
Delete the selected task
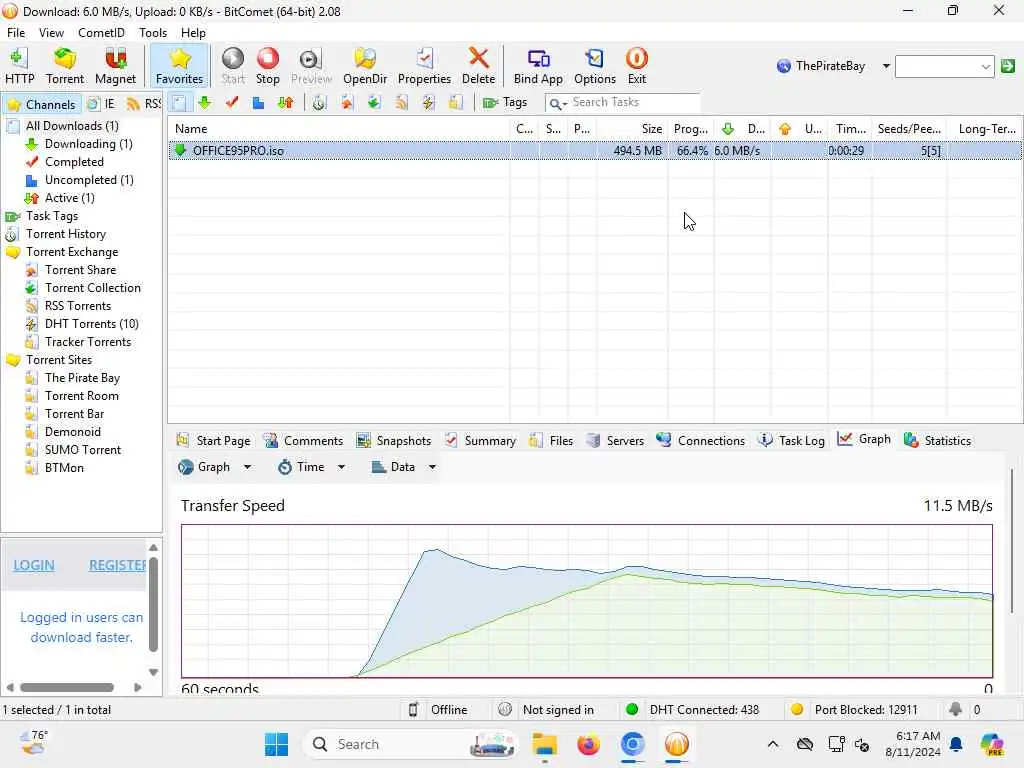pos(479,66)
